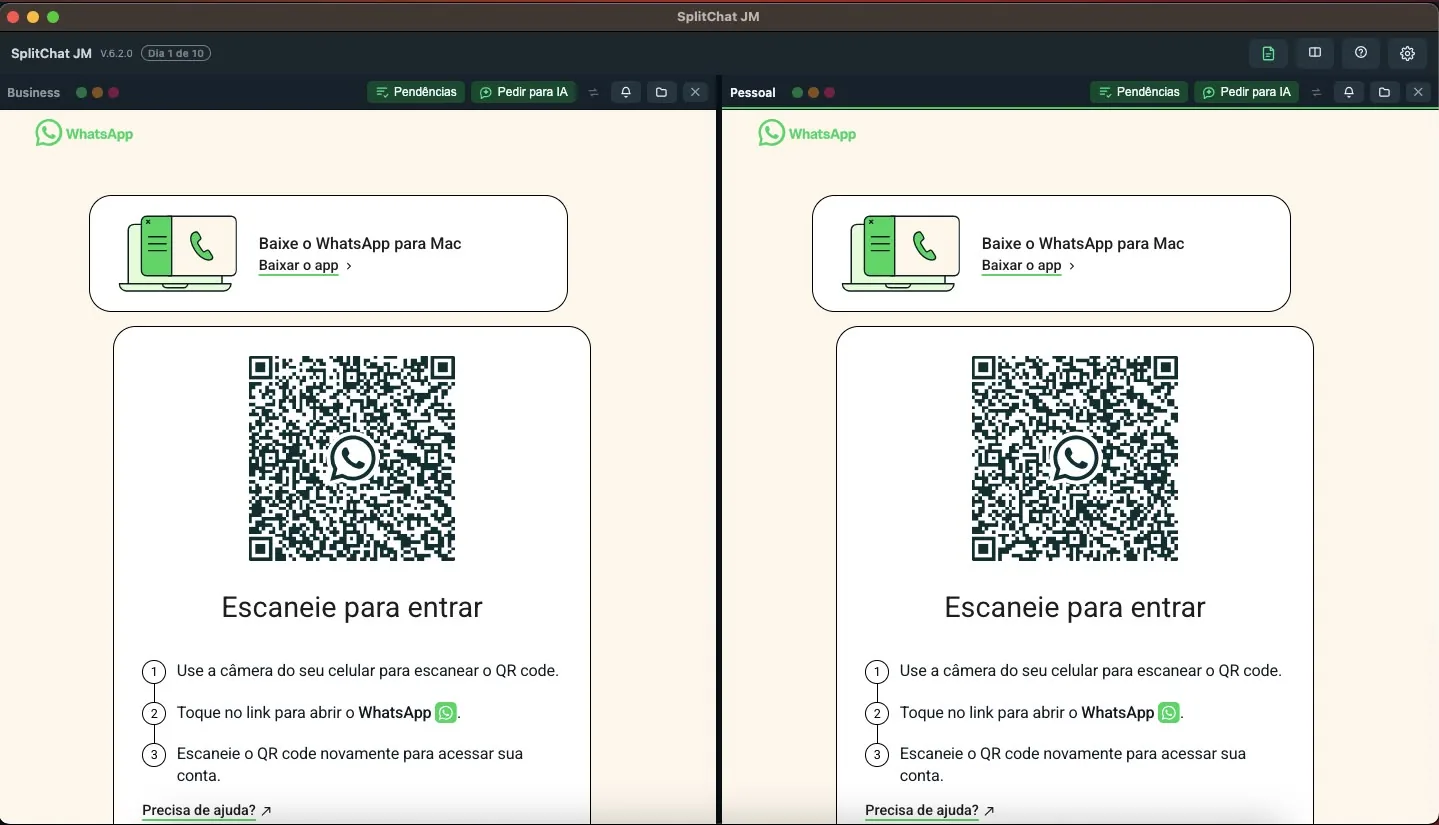
Task: Click the green status dot in Pessoal panel
Action: point(797,93)
